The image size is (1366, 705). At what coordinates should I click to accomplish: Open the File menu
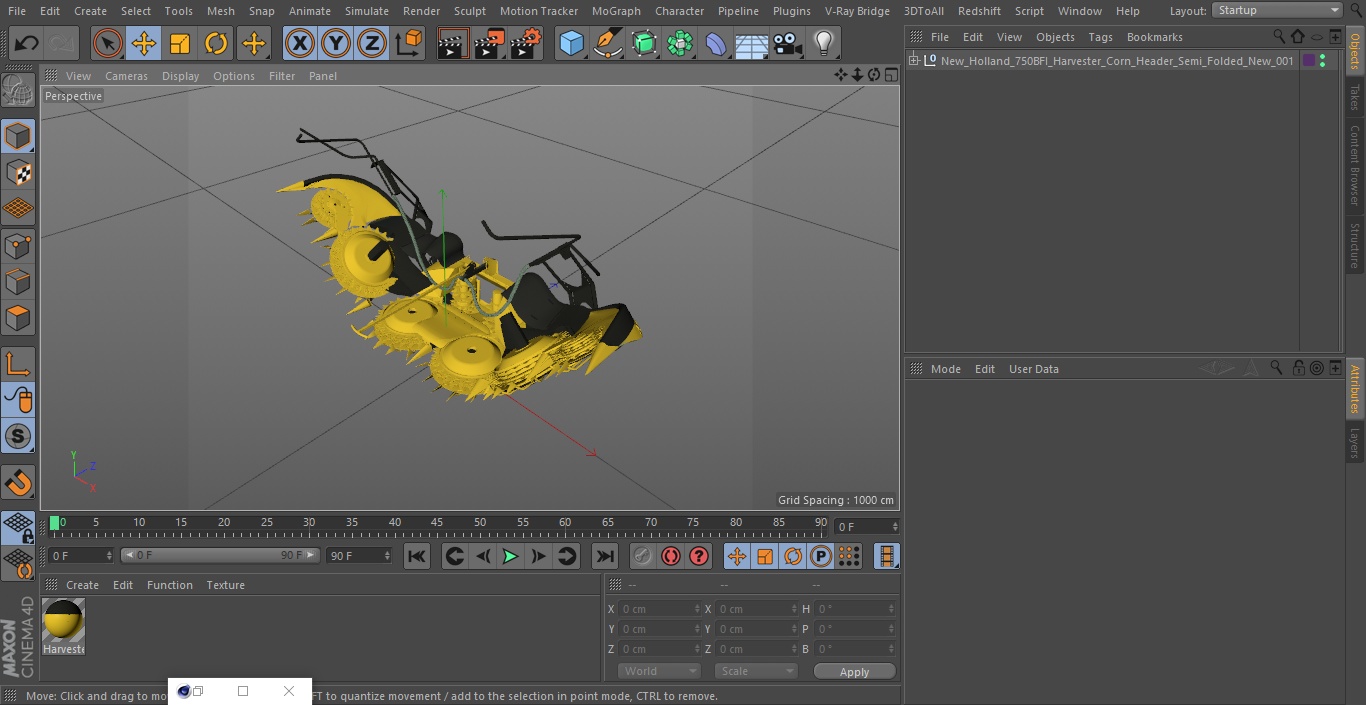point(17,11)
